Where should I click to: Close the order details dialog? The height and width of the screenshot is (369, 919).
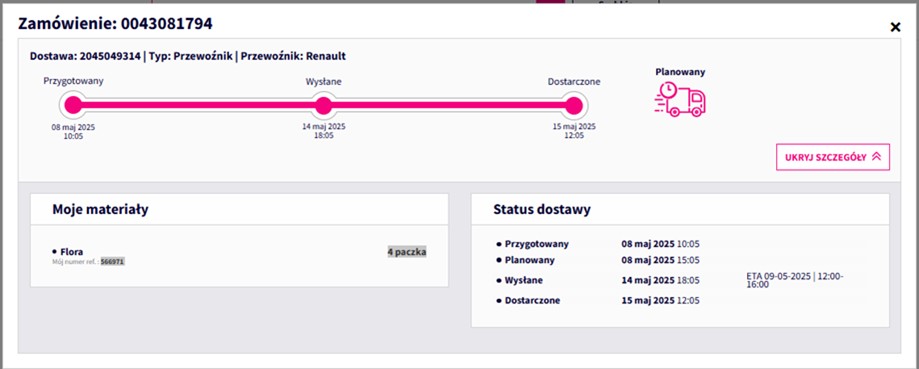click(895, 27)
